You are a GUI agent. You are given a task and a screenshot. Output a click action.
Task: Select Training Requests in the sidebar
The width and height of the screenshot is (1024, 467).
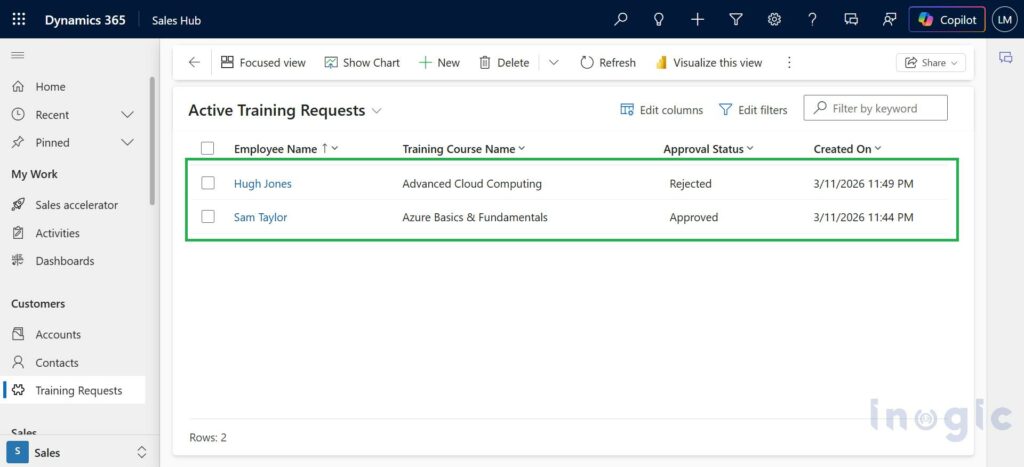72,390
